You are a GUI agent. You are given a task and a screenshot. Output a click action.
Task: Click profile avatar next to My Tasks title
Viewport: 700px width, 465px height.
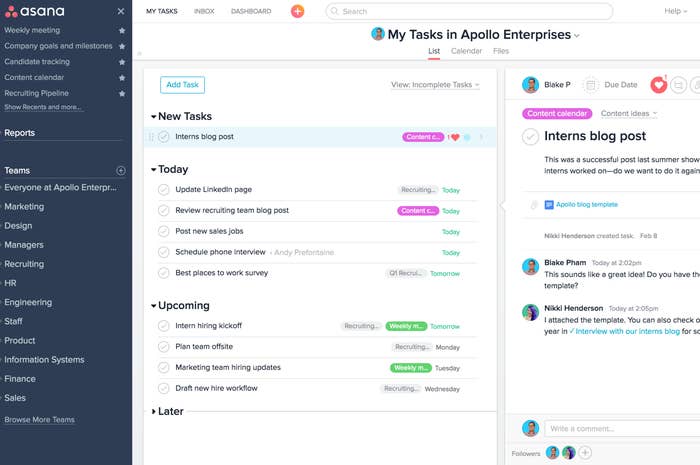[x=378, y=34]
